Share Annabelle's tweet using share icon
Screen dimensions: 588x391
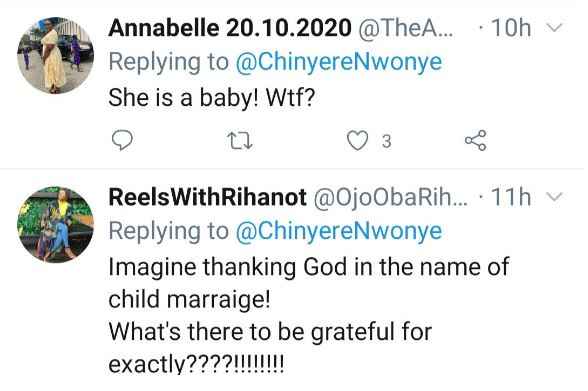[x=476, y=141]
